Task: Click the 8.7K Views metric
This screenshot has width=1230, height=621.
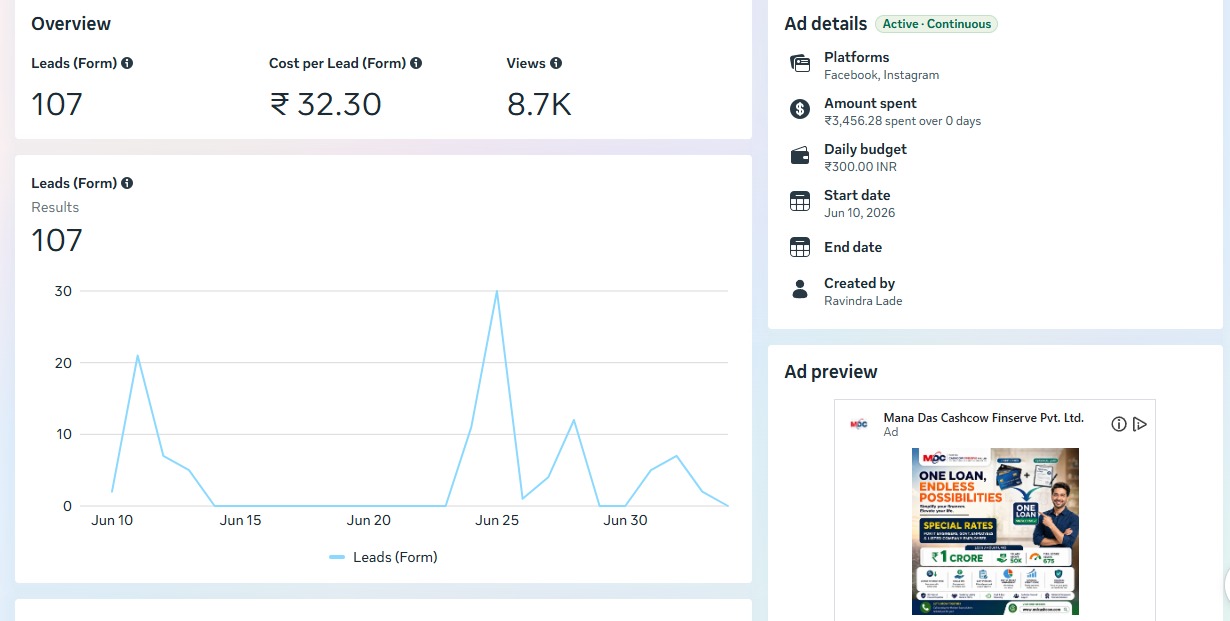Action: click(539, 104)
